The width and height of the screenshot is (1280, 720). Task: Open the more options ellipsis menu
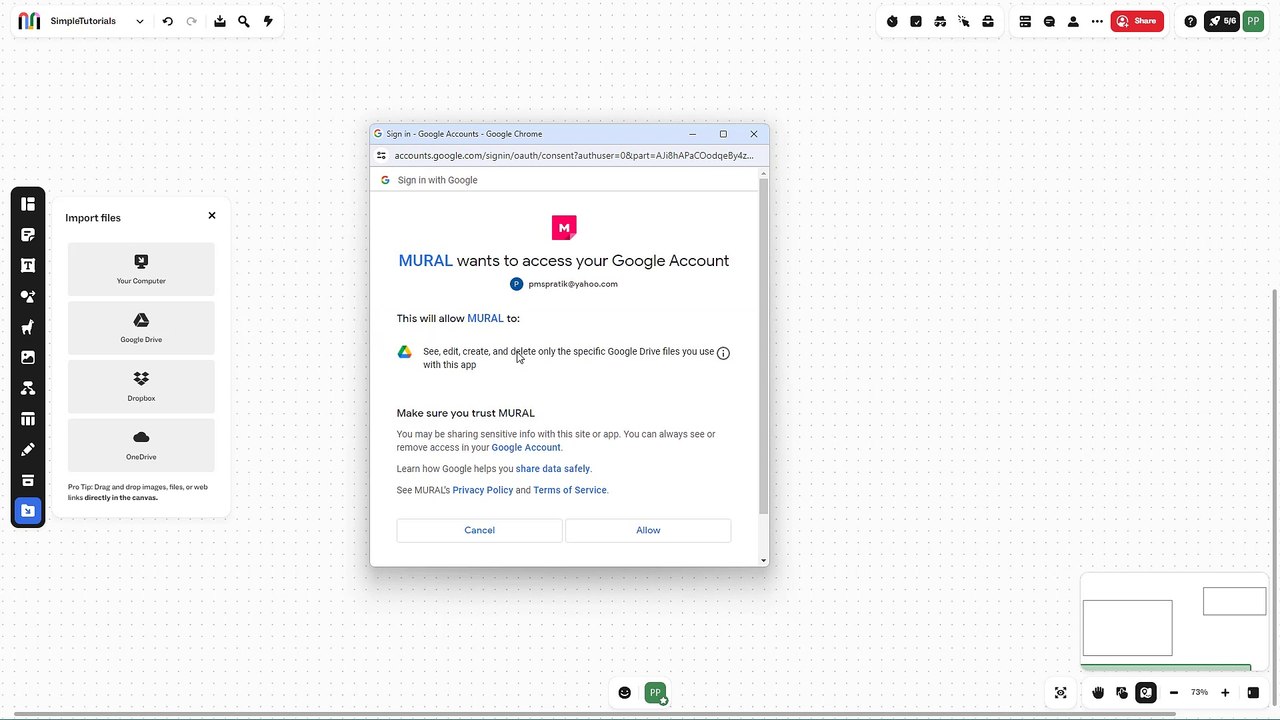point(1097,21)
